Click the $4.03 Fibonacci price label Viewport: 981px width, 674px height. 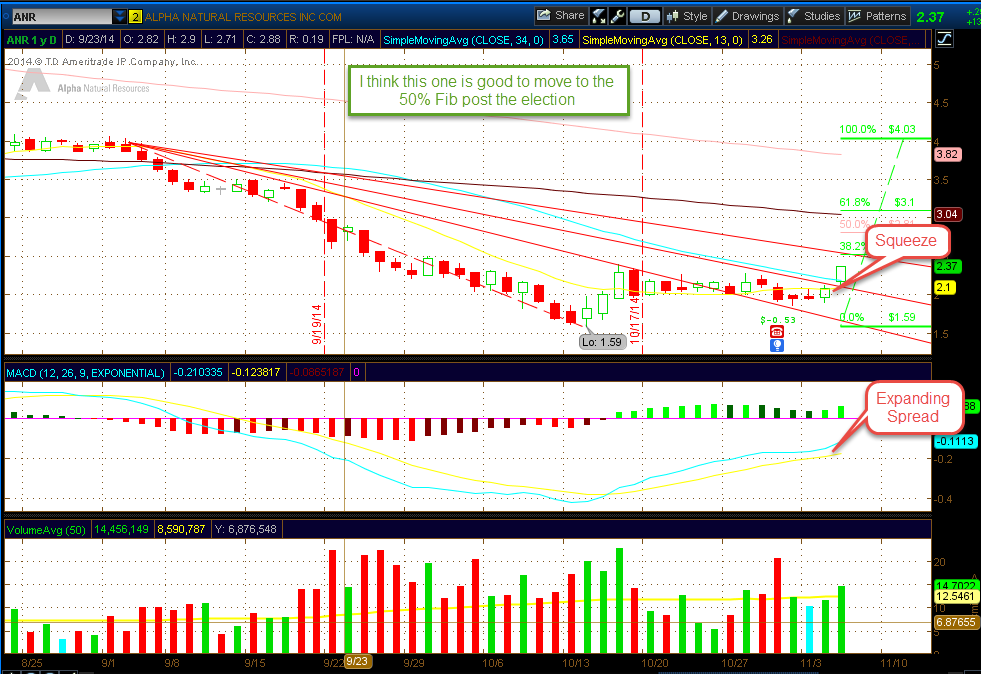pos(902,130)
